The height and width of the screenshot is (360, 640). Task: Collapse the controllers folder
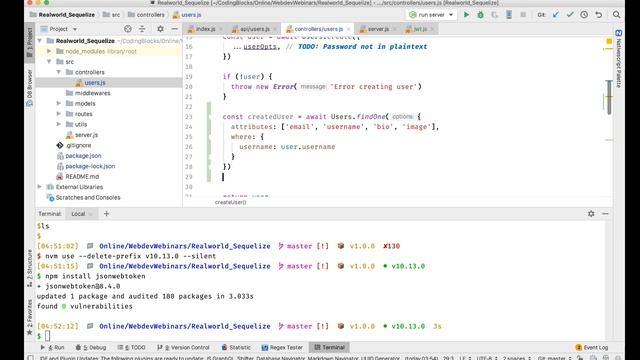pos(59,72)
